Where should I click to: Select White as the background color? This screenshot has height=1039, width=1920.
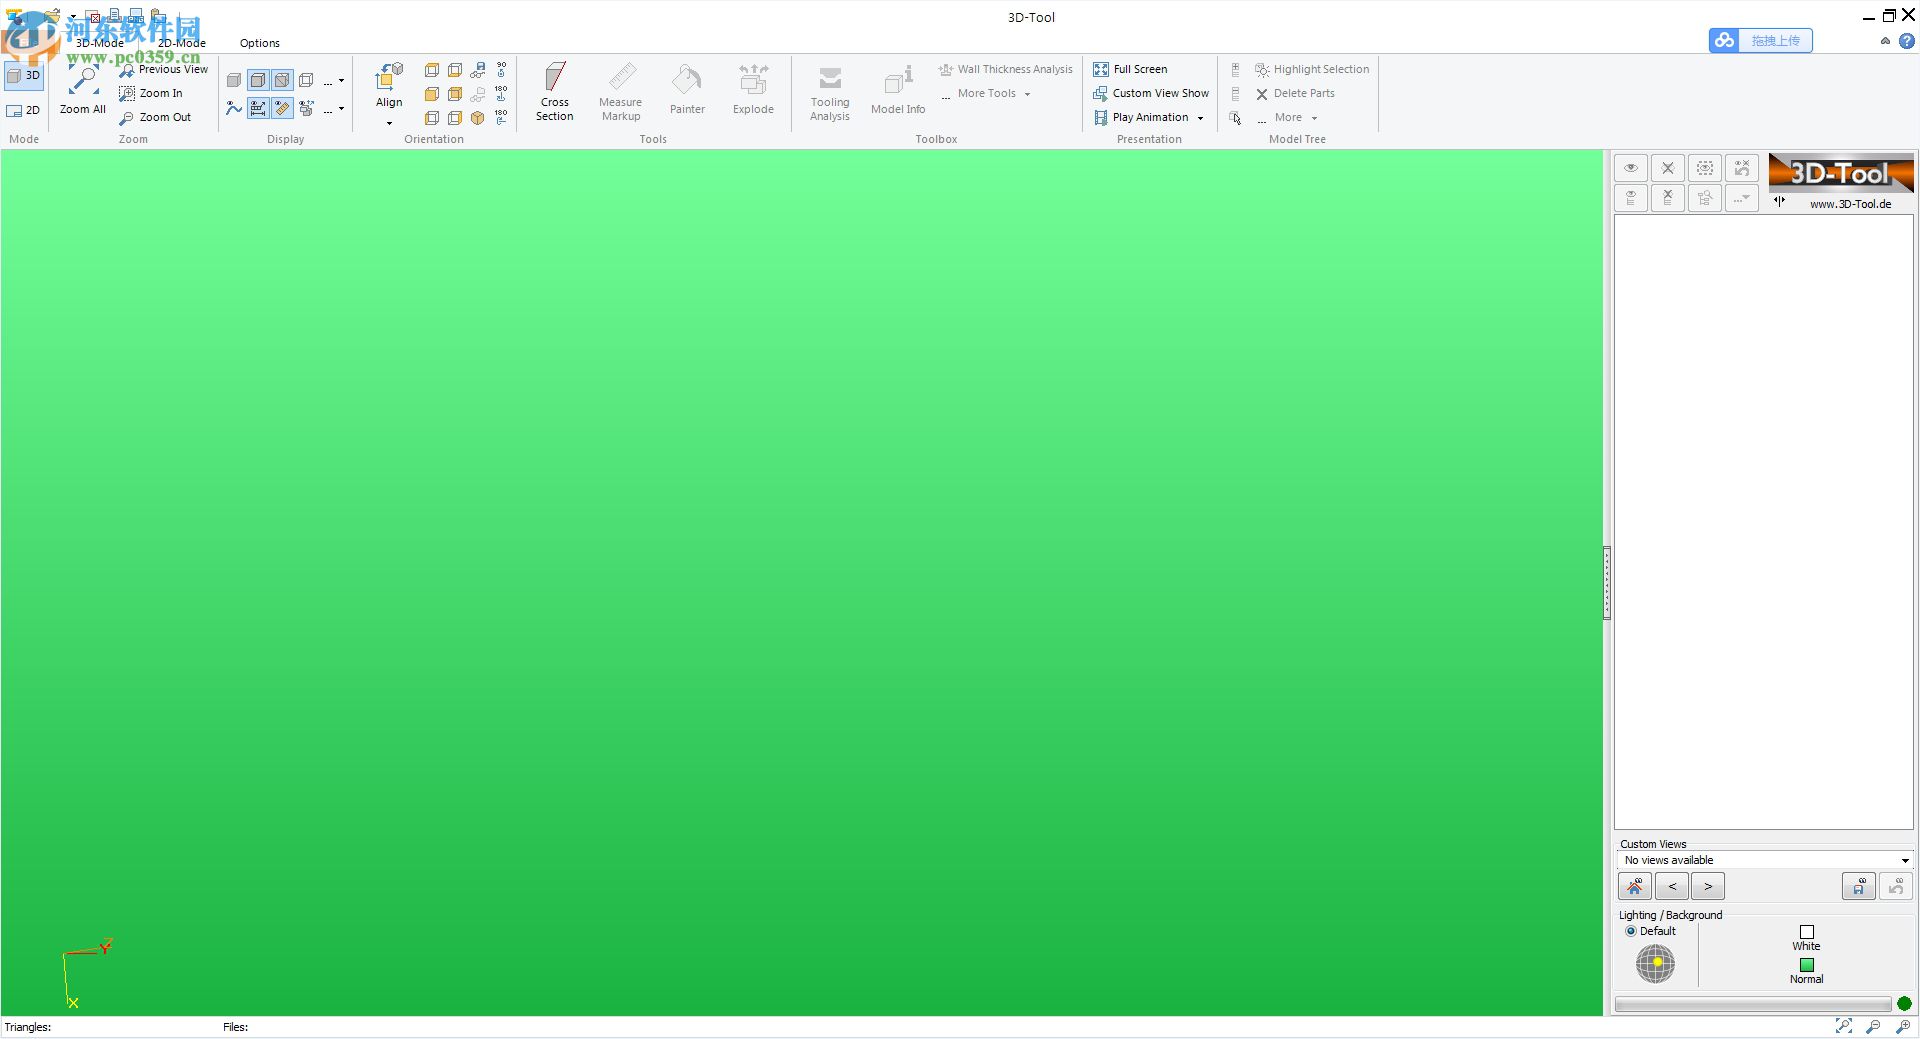click(x=1806, y=931)
